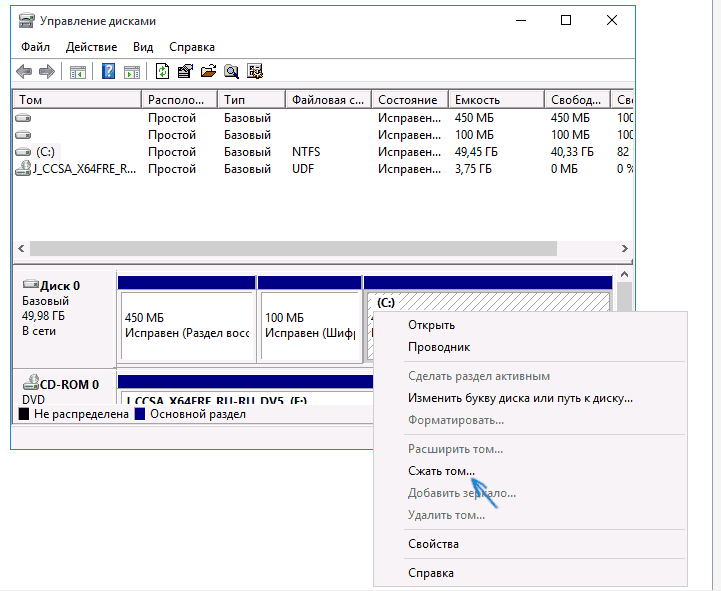721x591 pixels.
Task: Sort by the Располо... column header
Action: (179, 100)
